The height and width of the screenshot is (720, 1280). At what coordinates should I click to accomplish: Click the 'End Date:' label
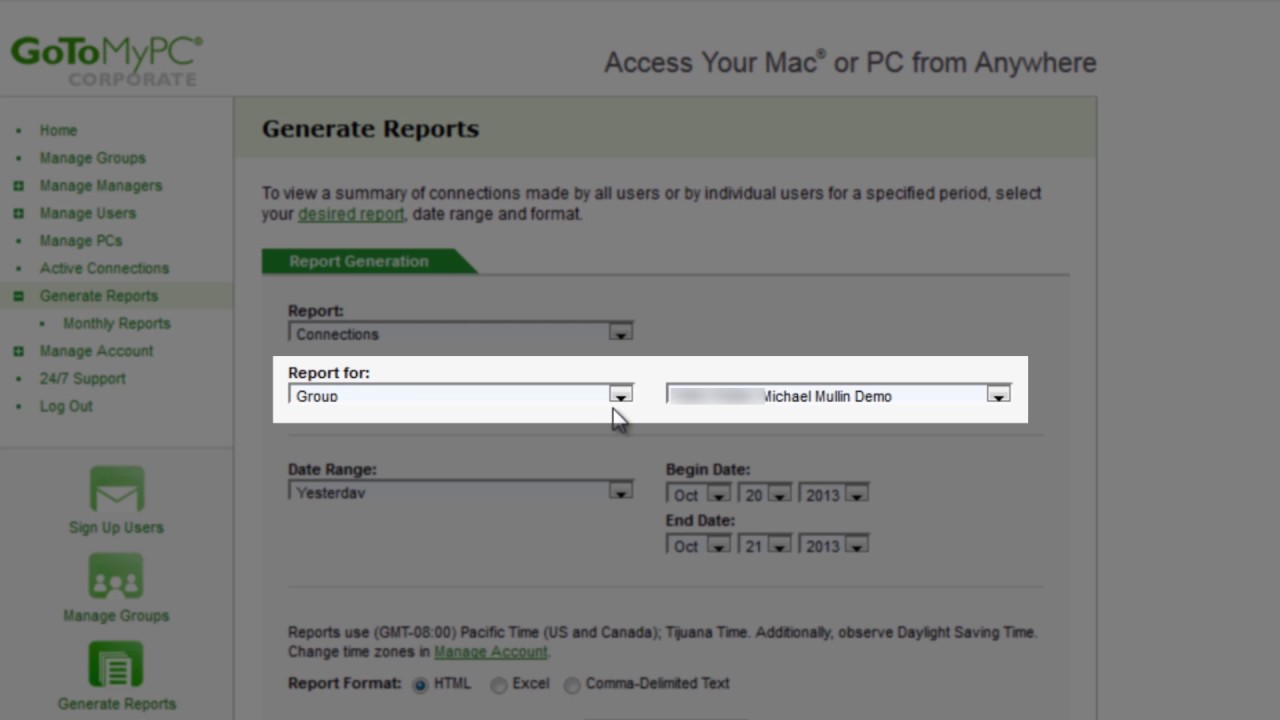point(700,520)
